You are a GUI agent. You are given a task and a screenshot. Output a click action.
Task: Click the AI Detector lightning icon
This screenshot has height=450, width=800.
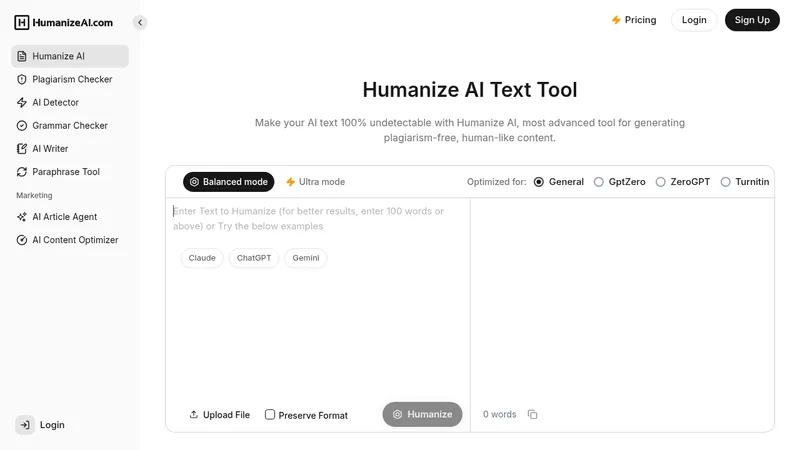click(x=21, y=103)
